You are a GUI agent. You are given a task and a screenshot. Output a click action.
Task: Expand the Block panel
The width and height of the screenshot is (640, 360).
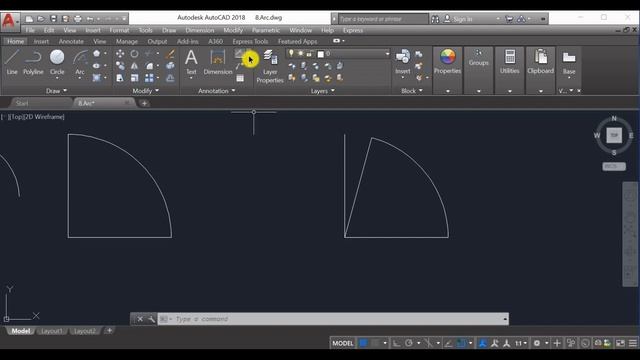tap(411, 91)
